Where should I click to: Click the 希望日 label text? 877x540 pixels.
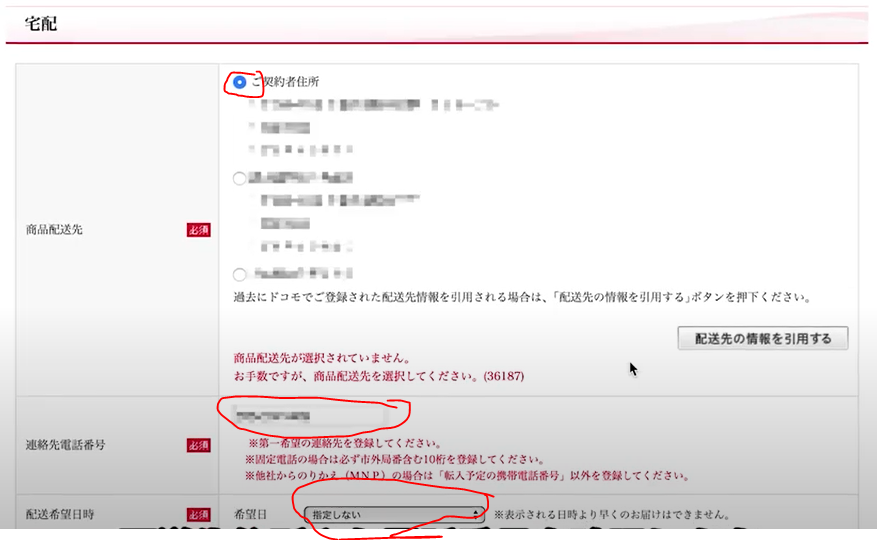(x=251, y=514)
